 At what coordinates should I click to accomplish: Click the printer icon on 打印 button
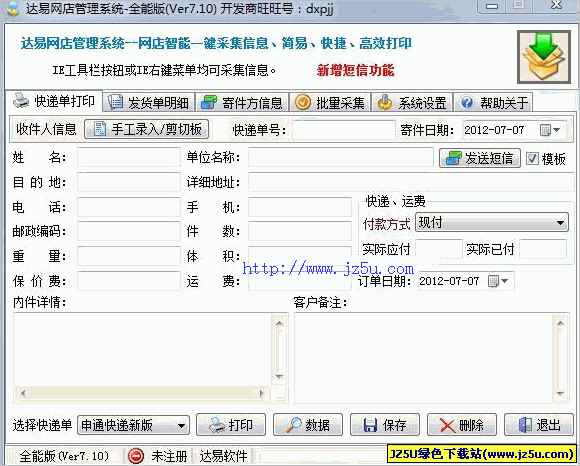(x=217, y=425)
